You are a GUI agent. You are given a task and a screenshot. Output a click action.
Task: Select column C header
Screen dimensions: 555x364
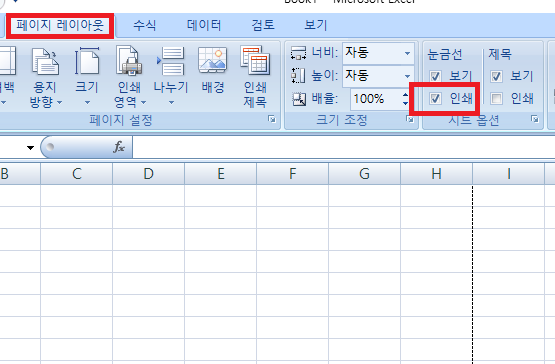point(76,174)
